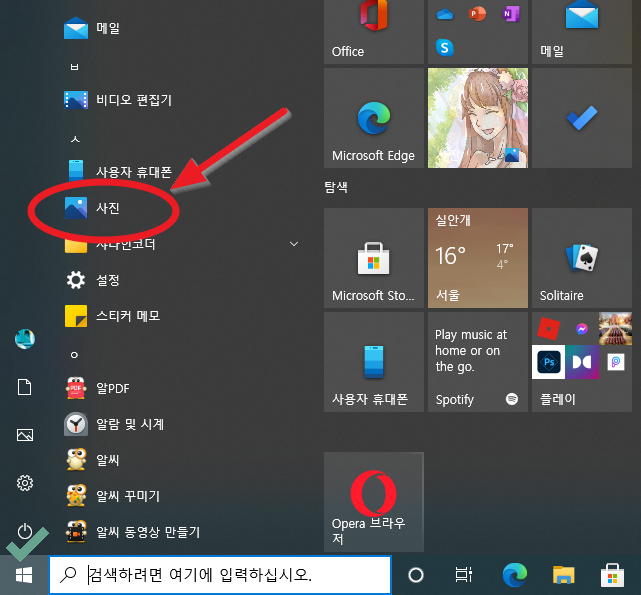This screenshot has width=641, height=595.
Task: Open the Solitaire tile
Action: click(582, 258)
